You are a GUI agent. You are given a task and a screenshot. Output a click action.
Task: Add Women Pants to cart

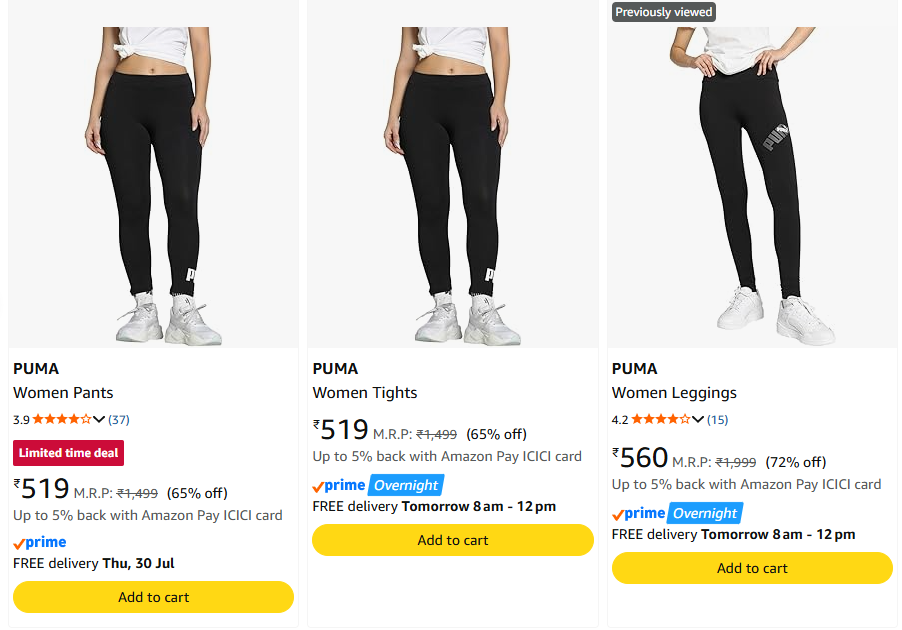coord(154,597)
